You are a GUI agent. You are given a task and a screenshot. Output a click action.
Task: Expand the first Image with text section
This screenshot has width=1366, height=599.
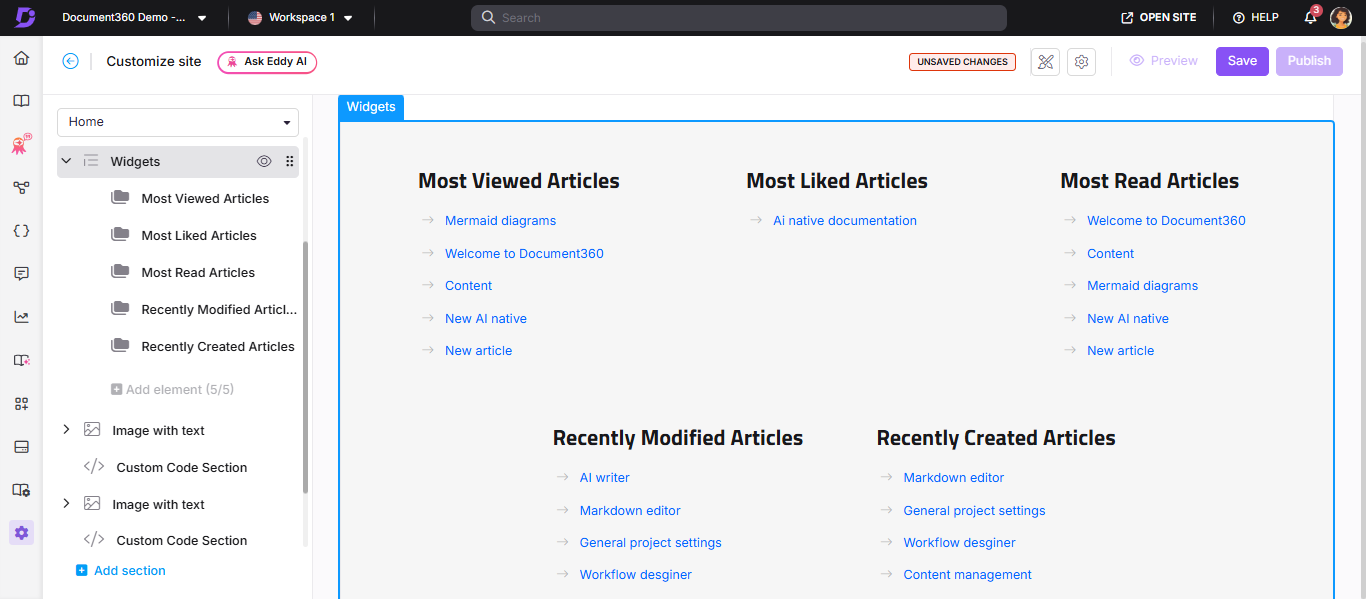(x=66, y=430)
